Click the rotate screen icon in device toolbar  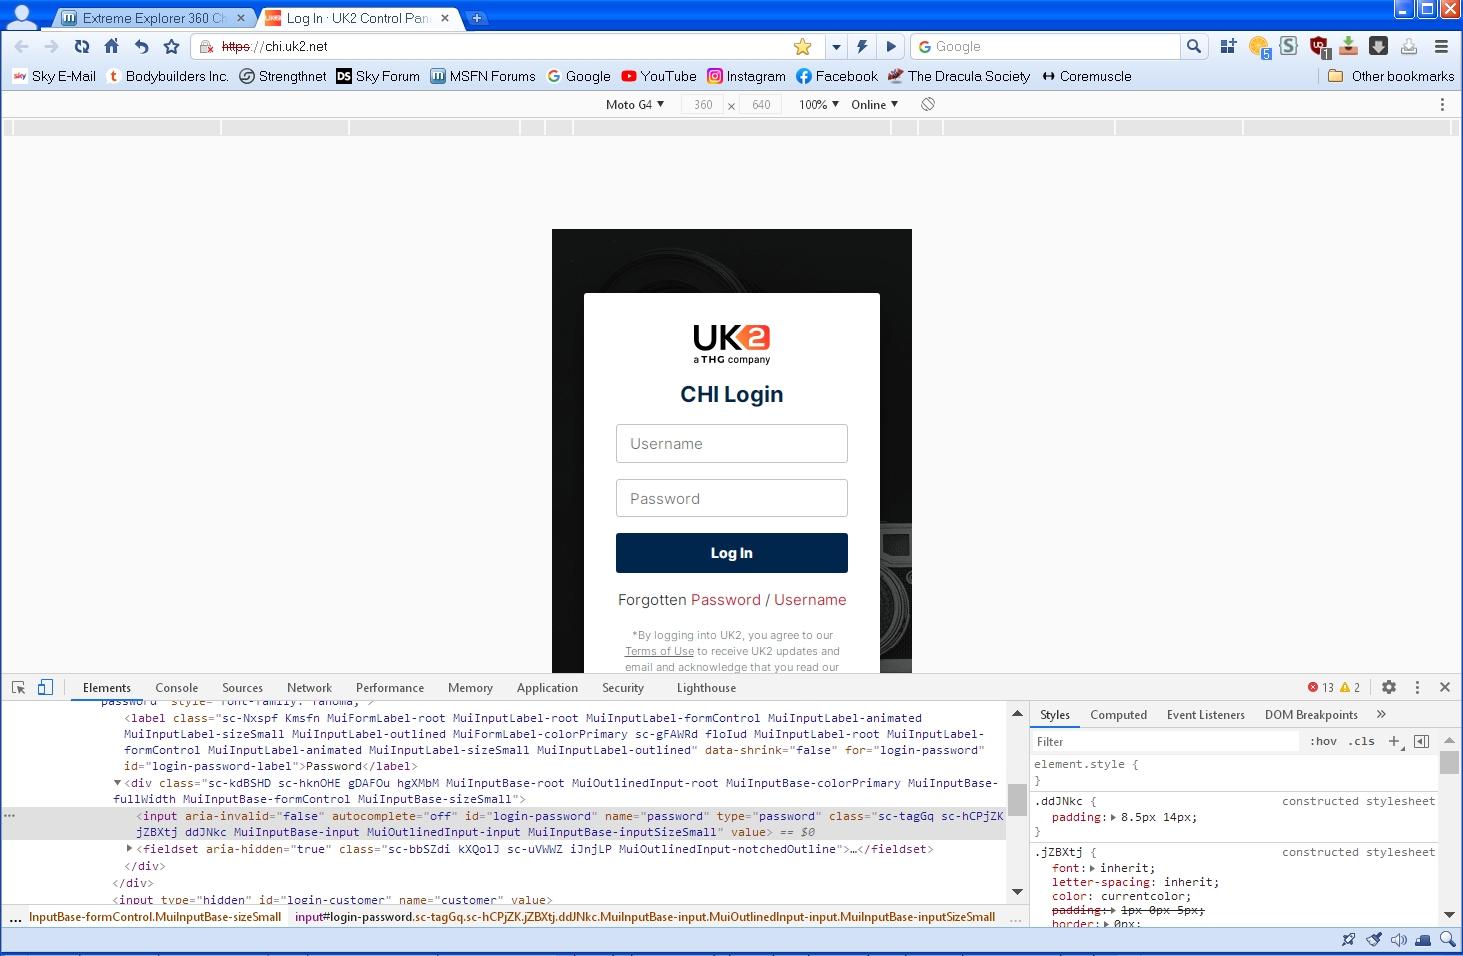click(928, 104)
